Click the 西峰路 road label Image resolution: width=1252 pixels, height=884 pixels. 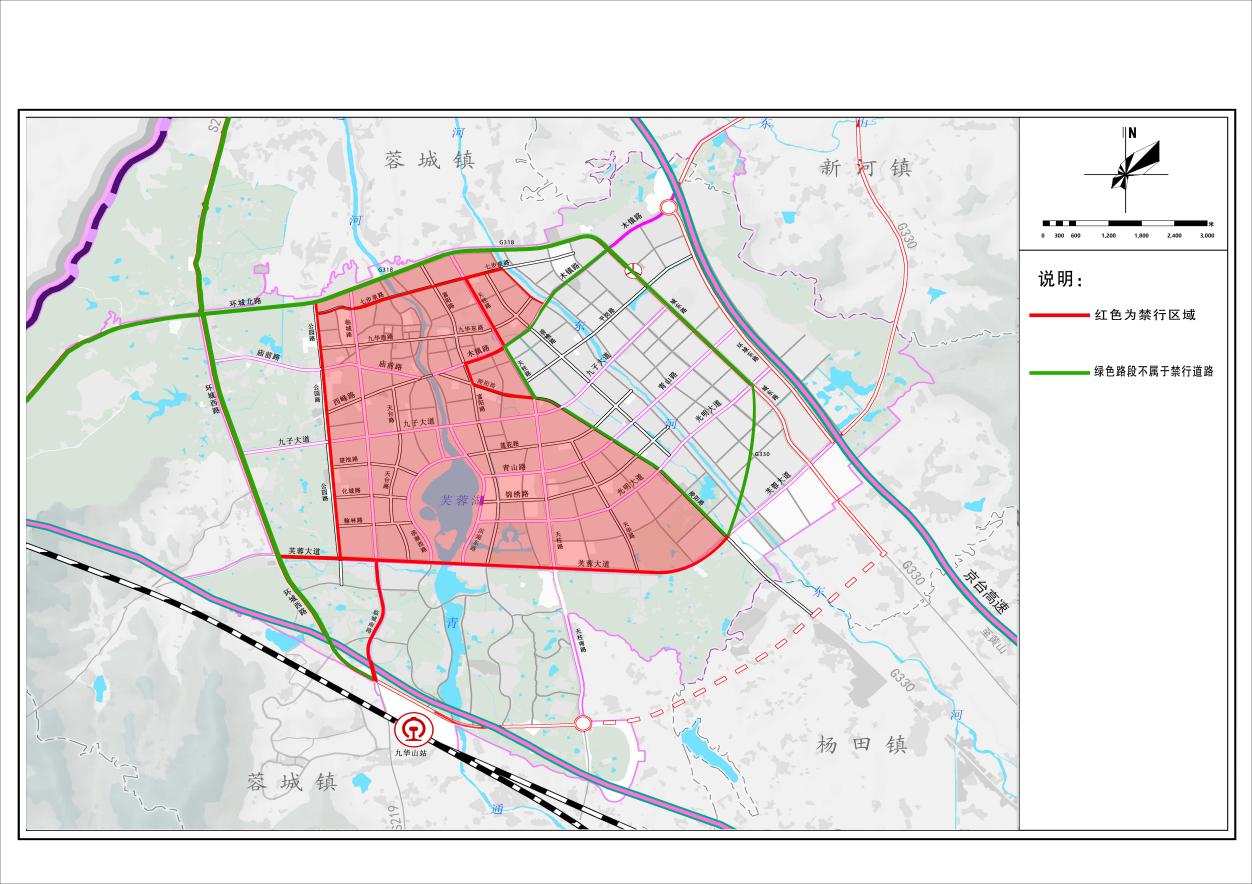pyautogui.click(x=344, y=398)
